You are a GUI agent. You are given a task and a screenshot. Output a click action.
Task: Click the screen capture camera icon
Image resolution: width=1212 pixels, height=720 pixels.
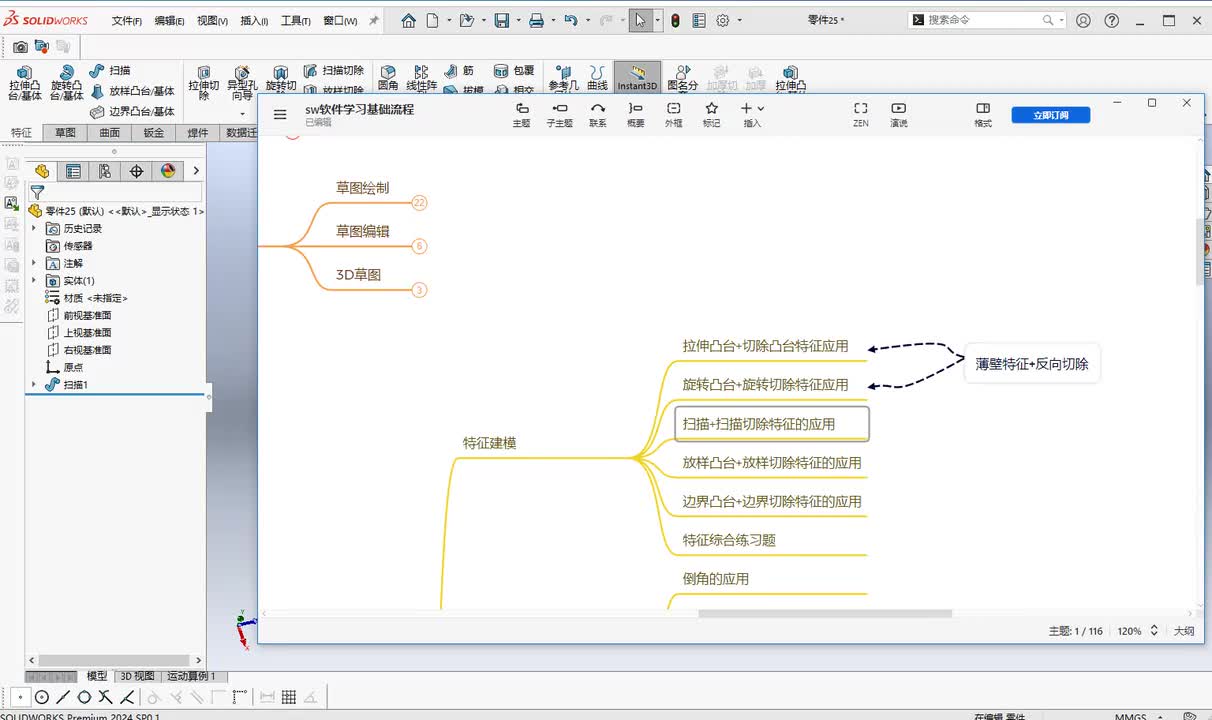tap(20, 46)
